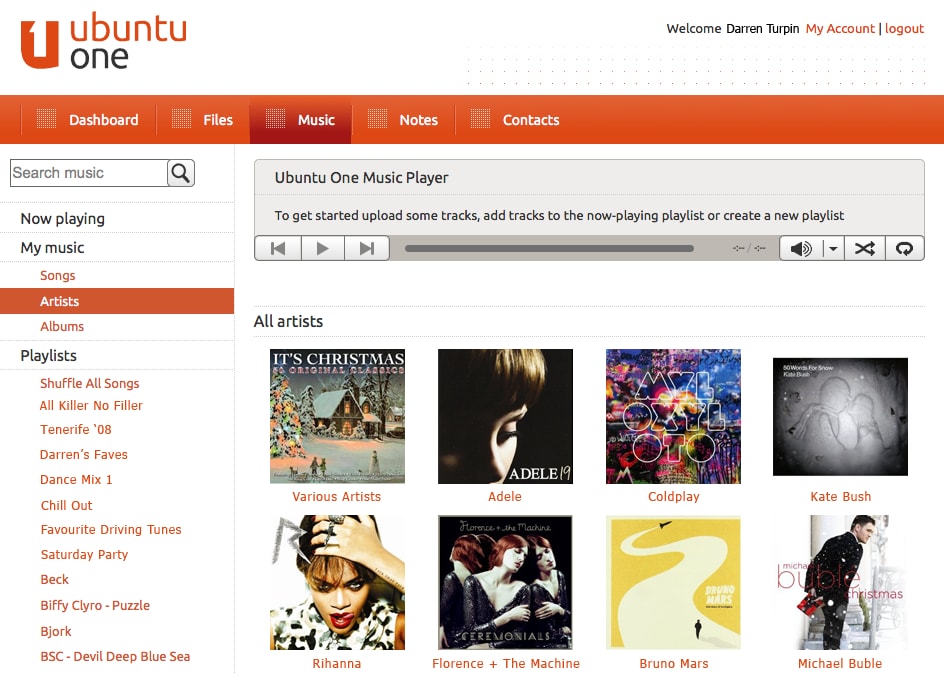Image resolution: width=944 pixels, height=674 pixels.
Task: Toggle repeat mode in the player
Action: [904, 248]
